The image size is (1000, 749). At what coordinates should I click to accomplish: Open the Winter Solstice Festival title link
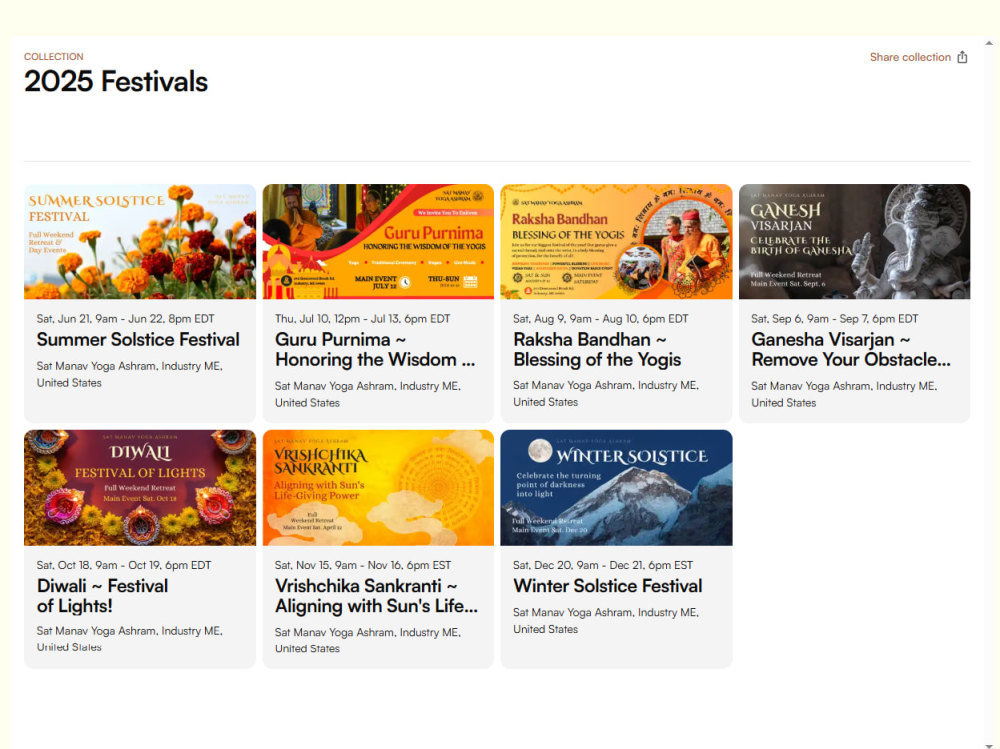click(608, 586)
